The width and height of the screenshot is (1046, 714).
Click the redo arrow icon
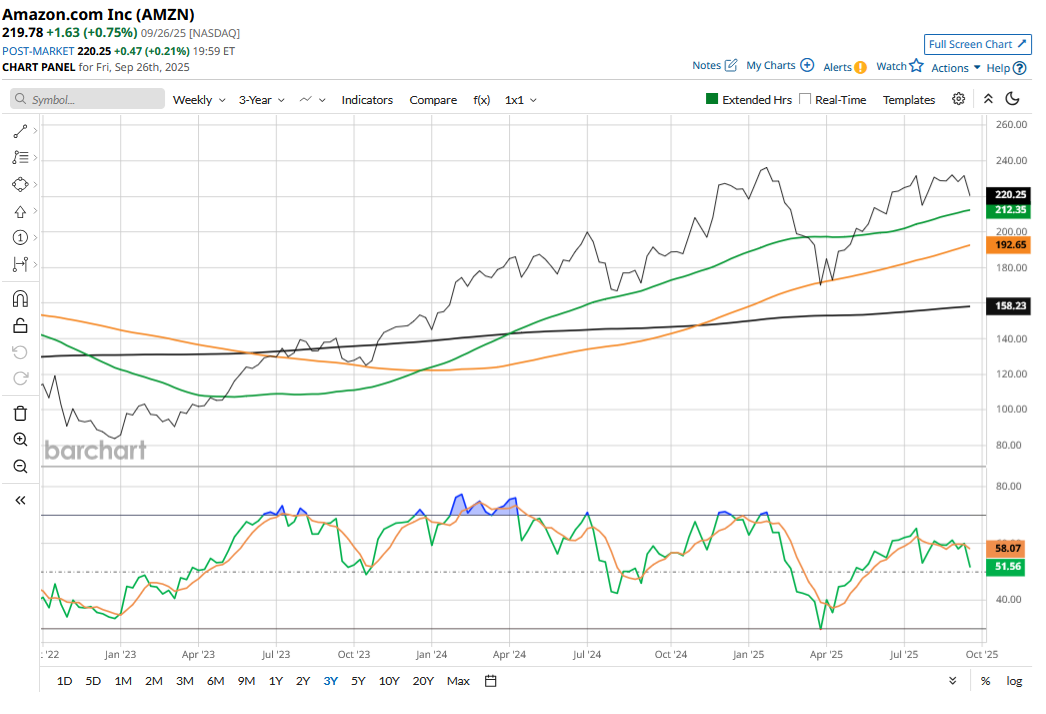[x=20, y=378]
